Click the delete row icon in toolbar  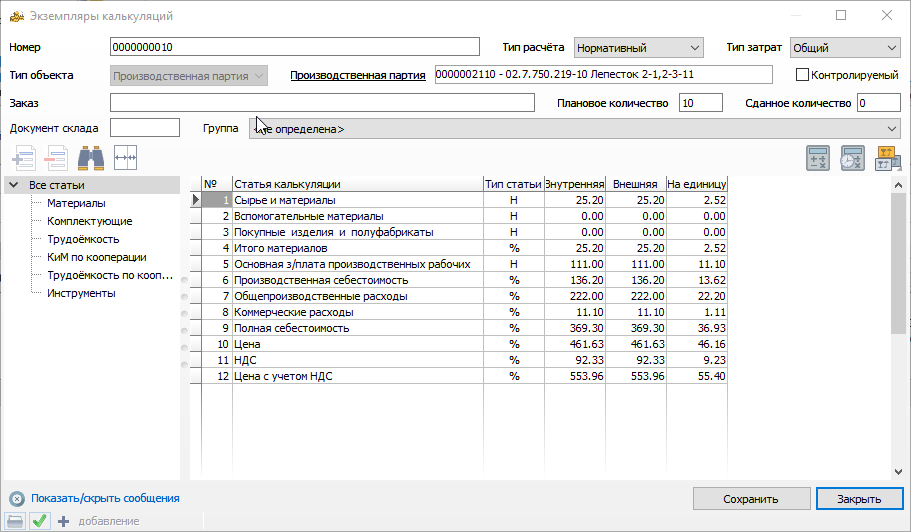(56, 158)
